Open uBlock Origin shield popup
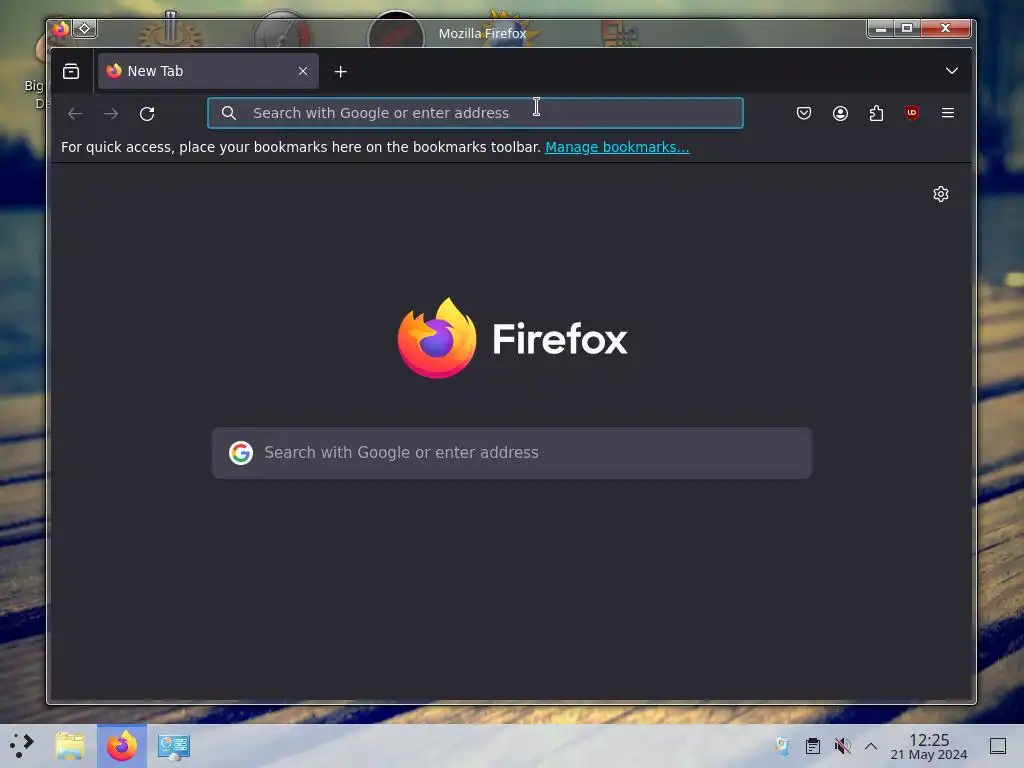The height and width of the screenshot is (768, 1024). [x=912, y=113]
